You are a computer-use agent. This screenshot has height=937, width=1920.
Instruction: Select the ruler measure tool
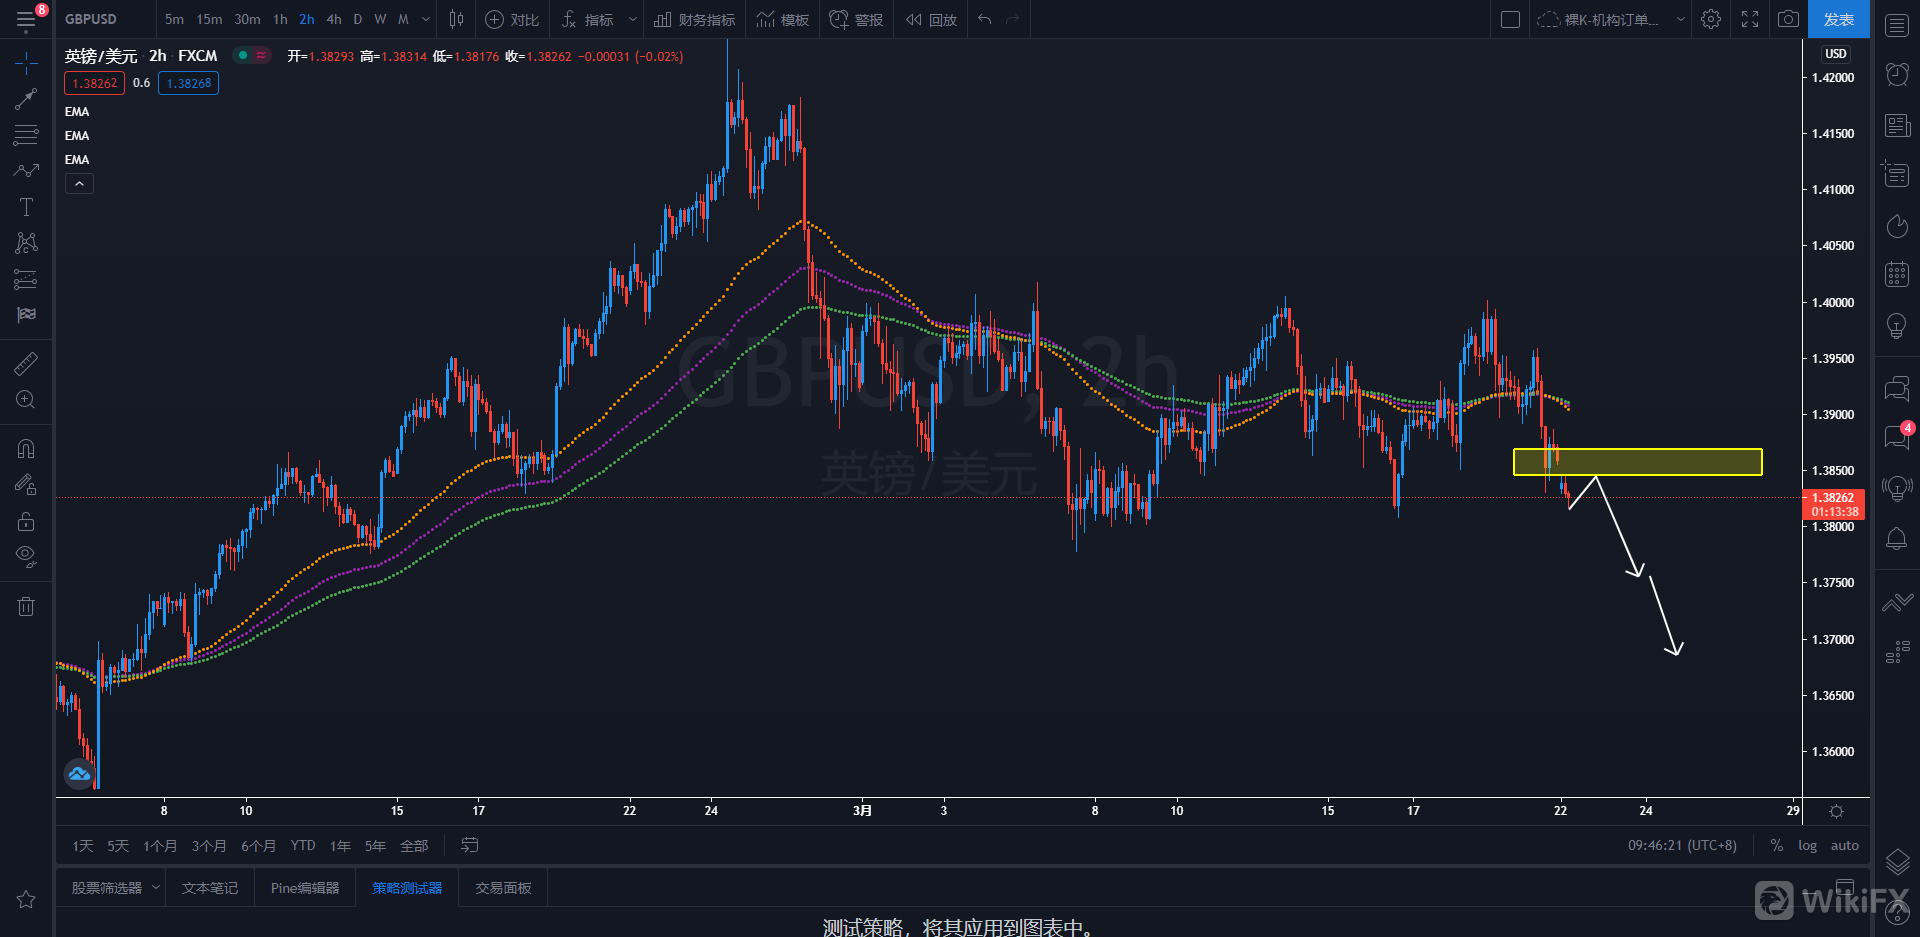point(26,364)
